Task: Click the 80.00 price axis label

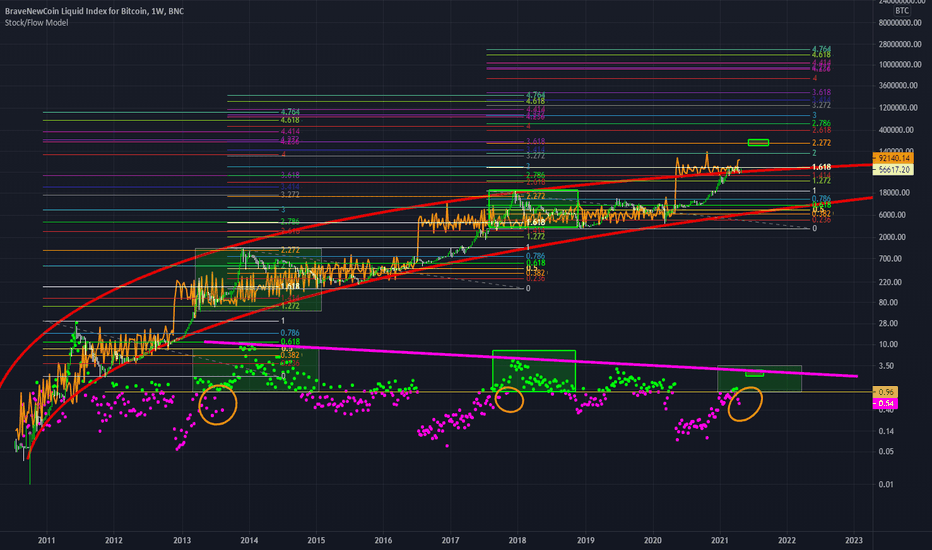Action: pos(888,302)
